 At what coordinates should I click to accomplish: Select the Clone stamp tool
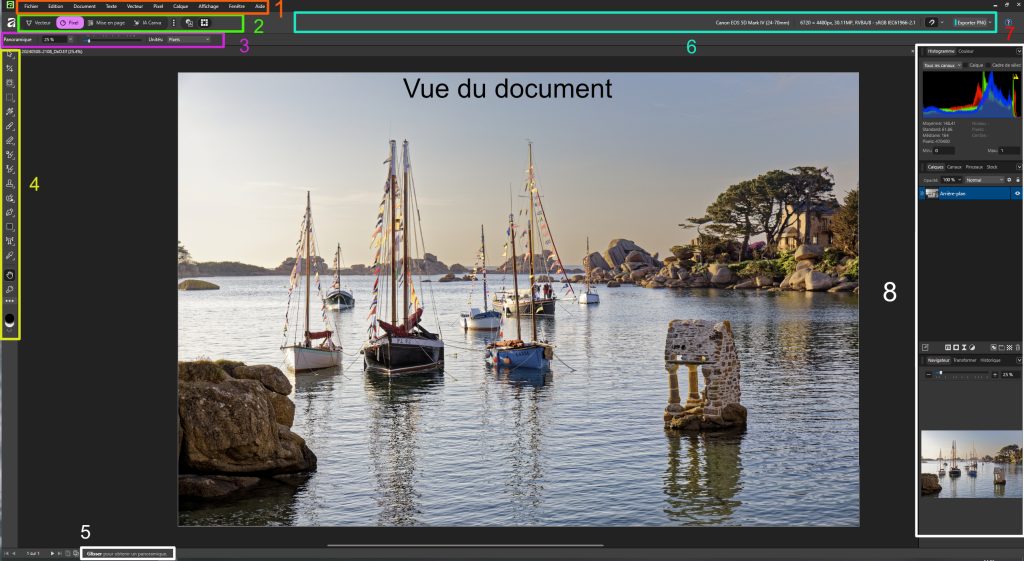(x=10, y=184)
